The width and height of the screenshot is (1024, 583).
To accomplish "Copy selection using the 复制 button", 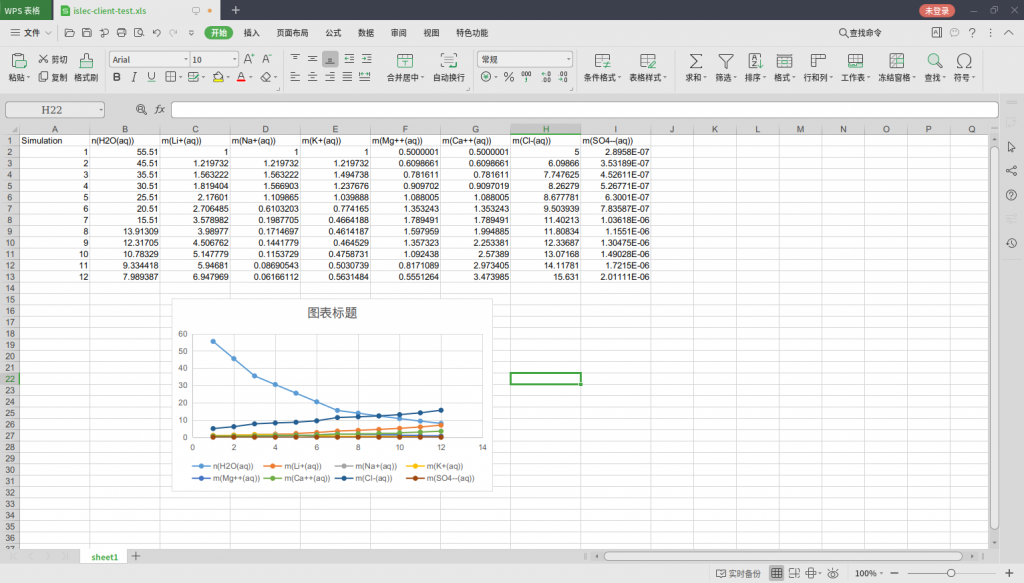I will click(x=53, y=77).
